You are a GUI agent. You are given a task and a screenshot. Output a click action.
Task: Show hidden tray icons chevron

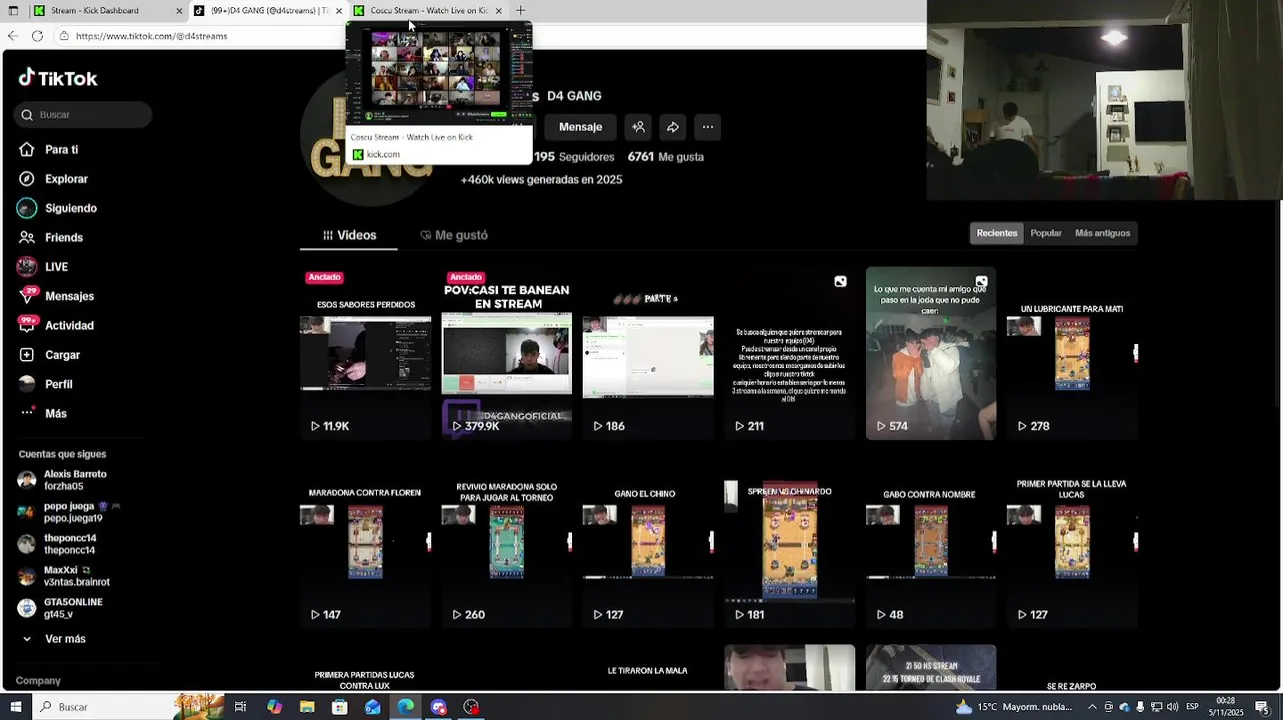click(1092, 707)
